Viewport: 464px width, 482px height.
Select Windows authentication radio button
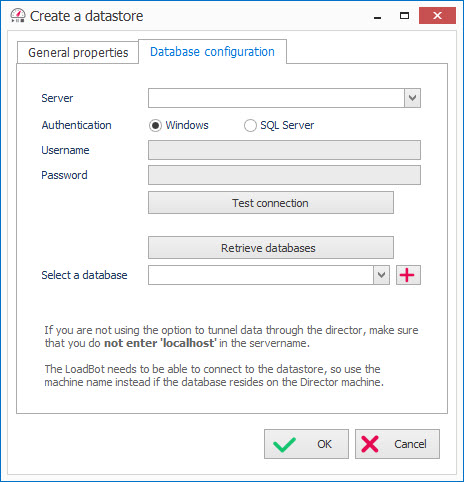tap(155, 126)
